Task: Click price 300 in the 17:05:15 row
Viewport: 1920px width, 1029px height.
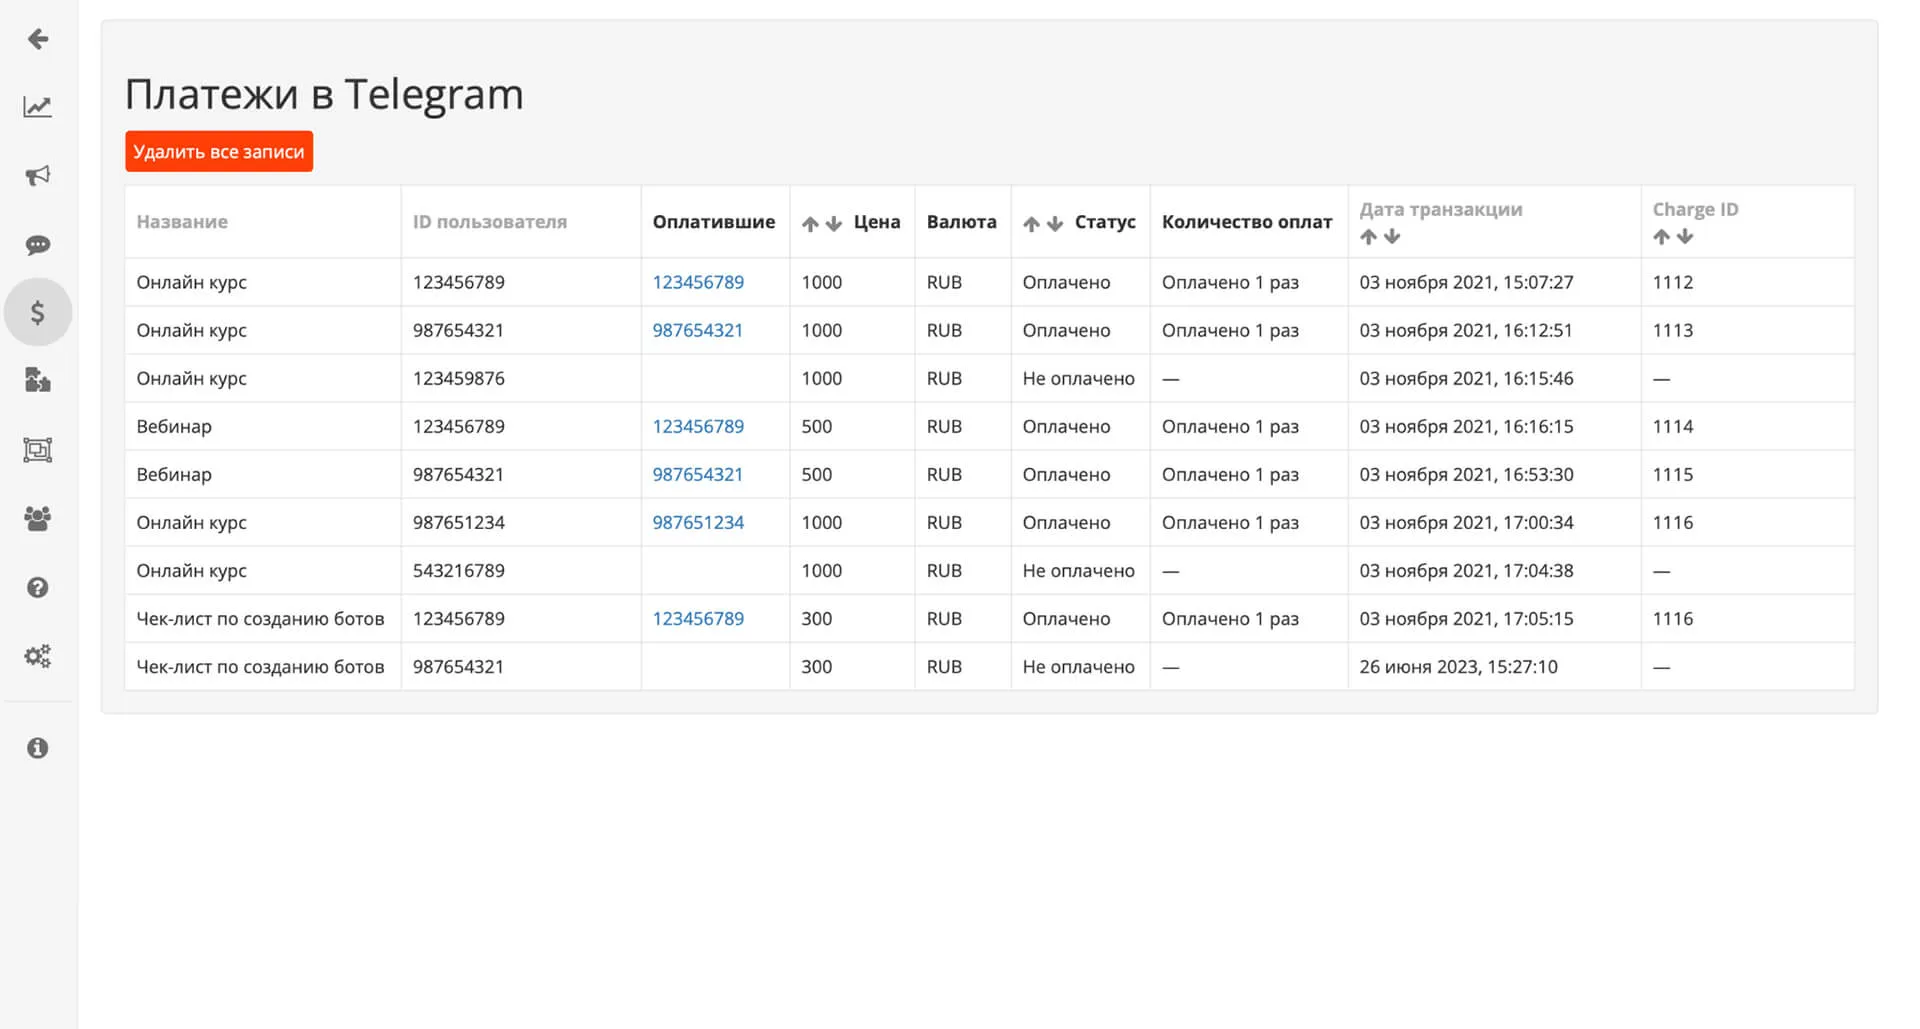Action: (x=817, y=619)
